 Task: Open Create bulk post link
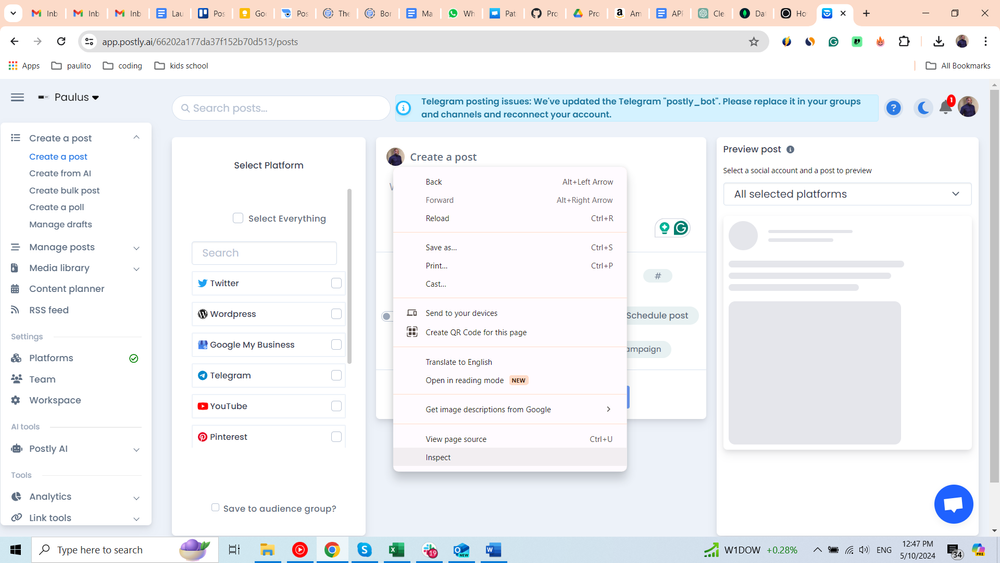pyautogui.click(x=64, y=191)
